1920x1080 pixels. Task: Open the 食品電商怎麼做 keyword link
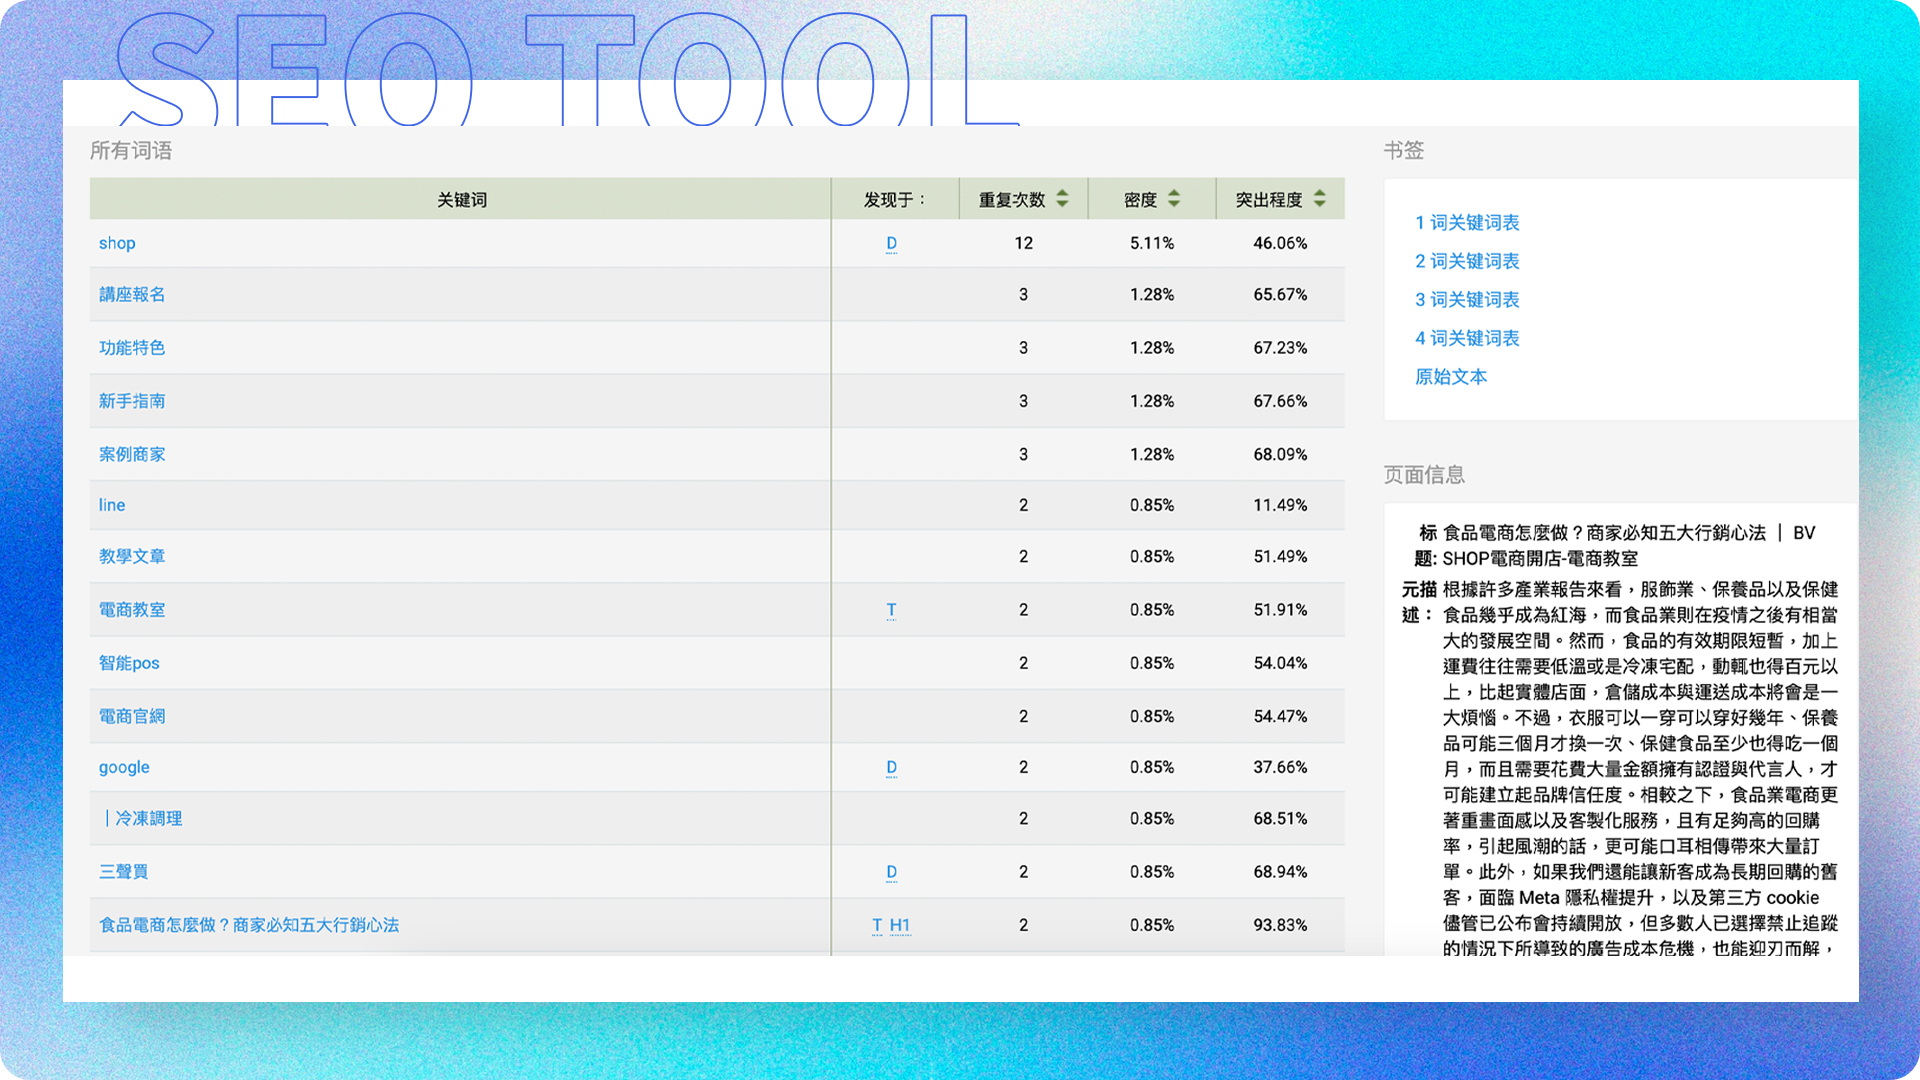[249, 925]
